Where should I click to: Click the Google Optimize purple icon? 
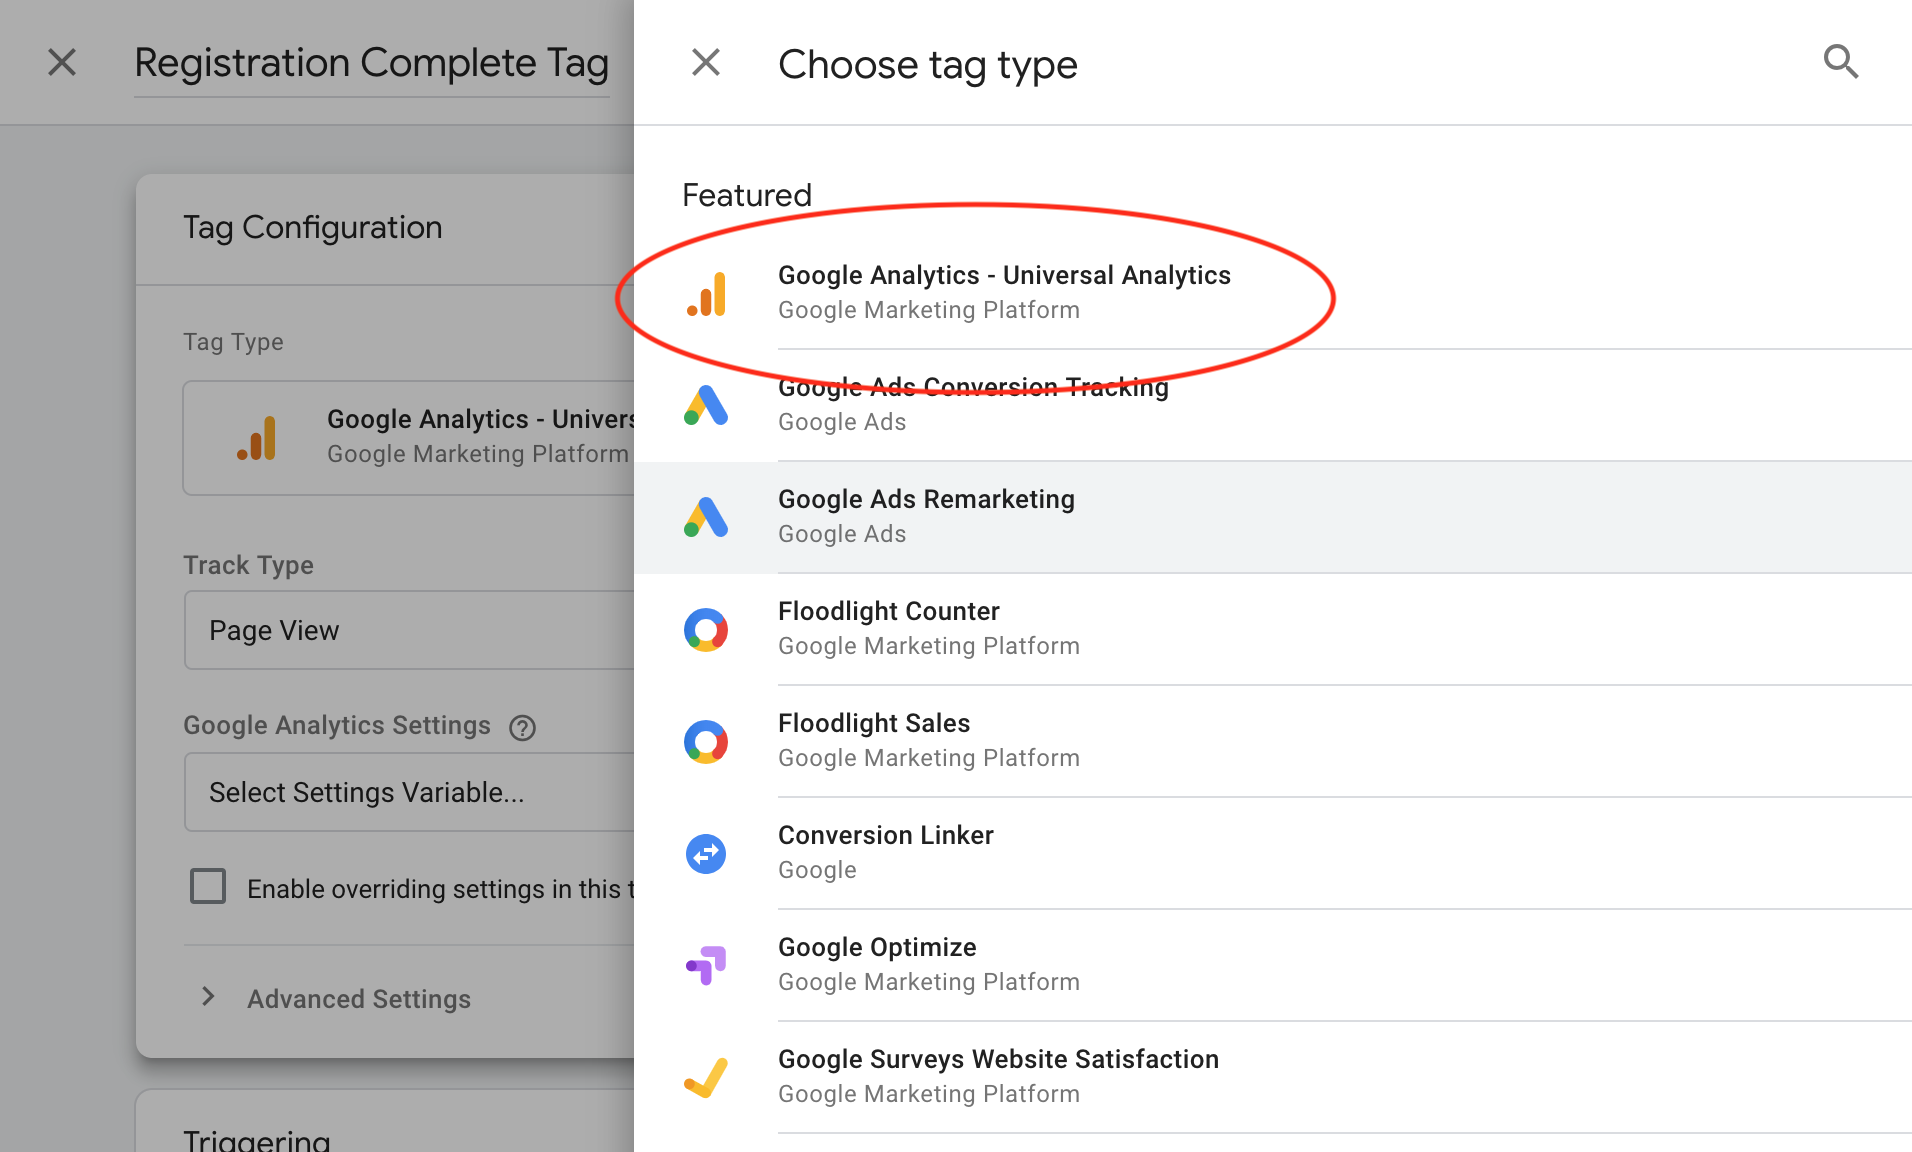click(x=706, y=966)
